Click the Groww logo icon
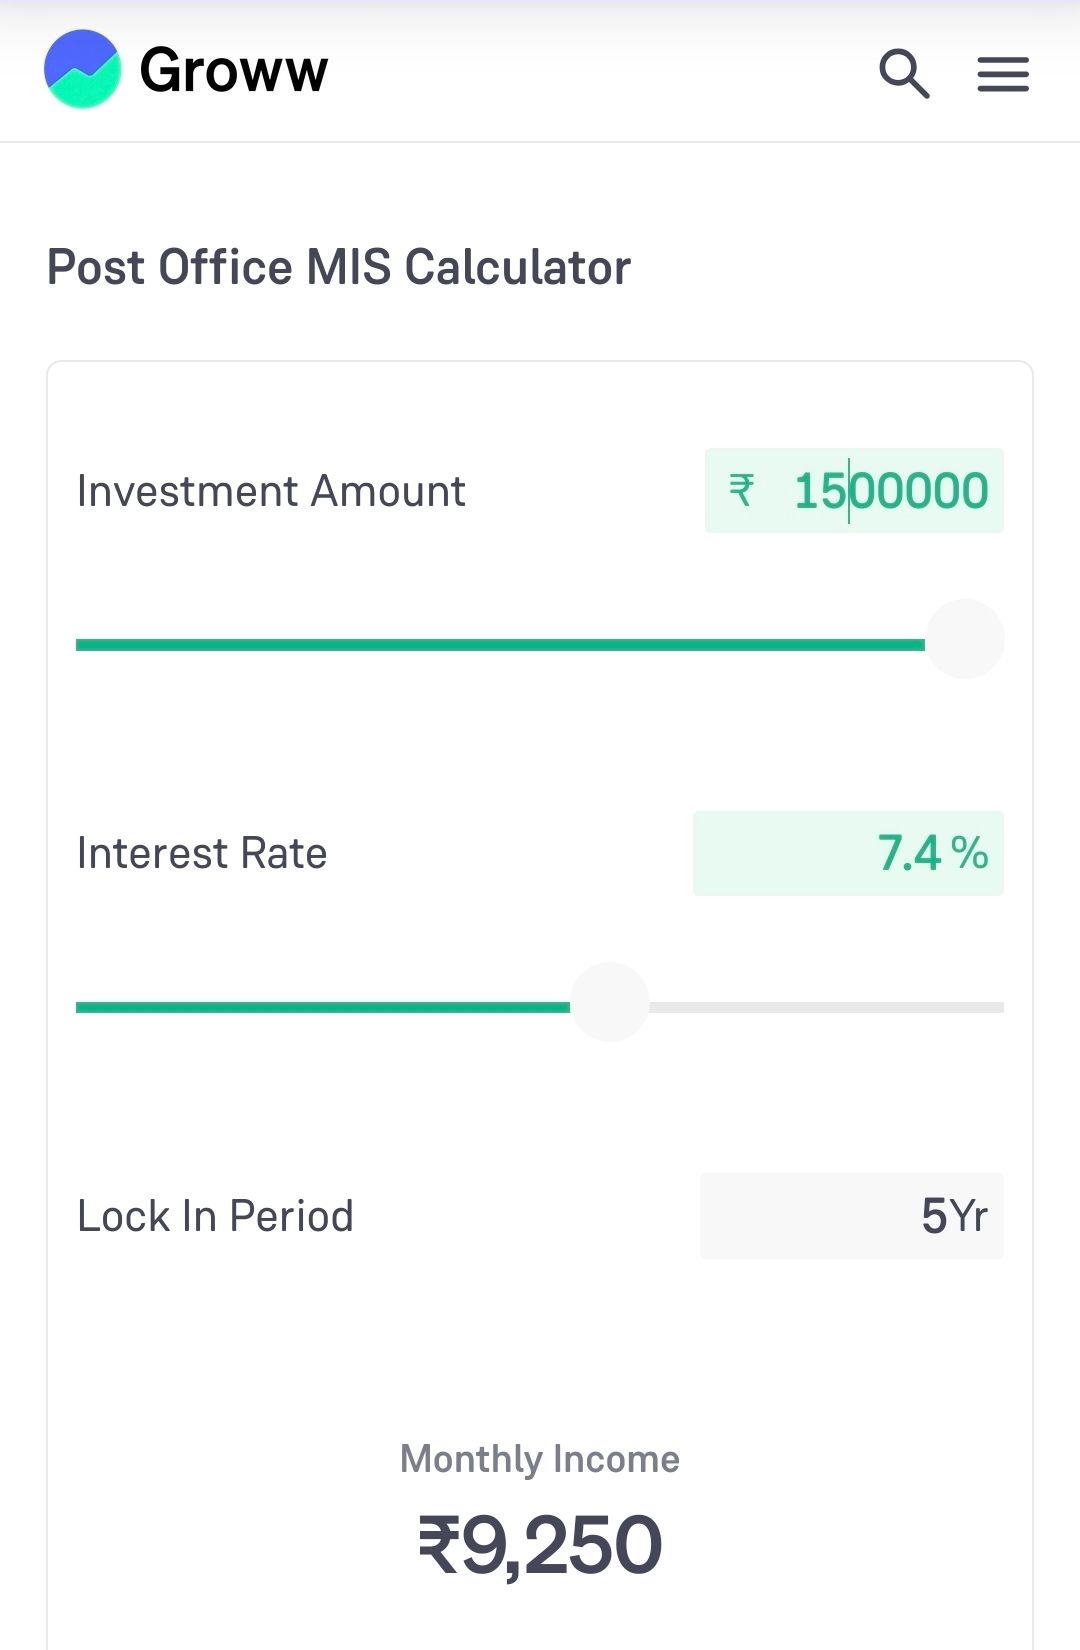1080x1650 pixels. click(82, 69)
